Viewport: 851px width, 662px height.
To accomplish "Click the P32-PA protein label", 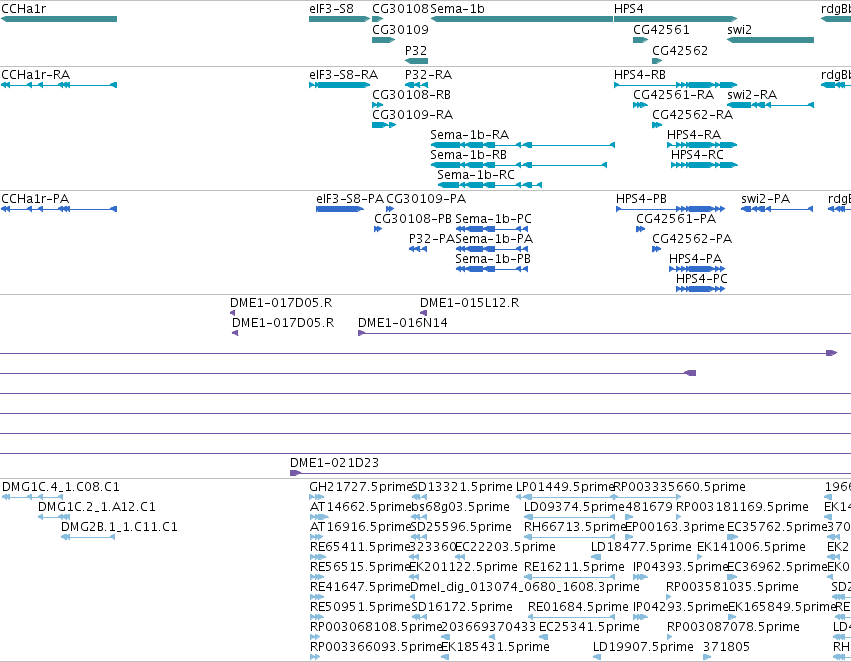I will [431, 239].
